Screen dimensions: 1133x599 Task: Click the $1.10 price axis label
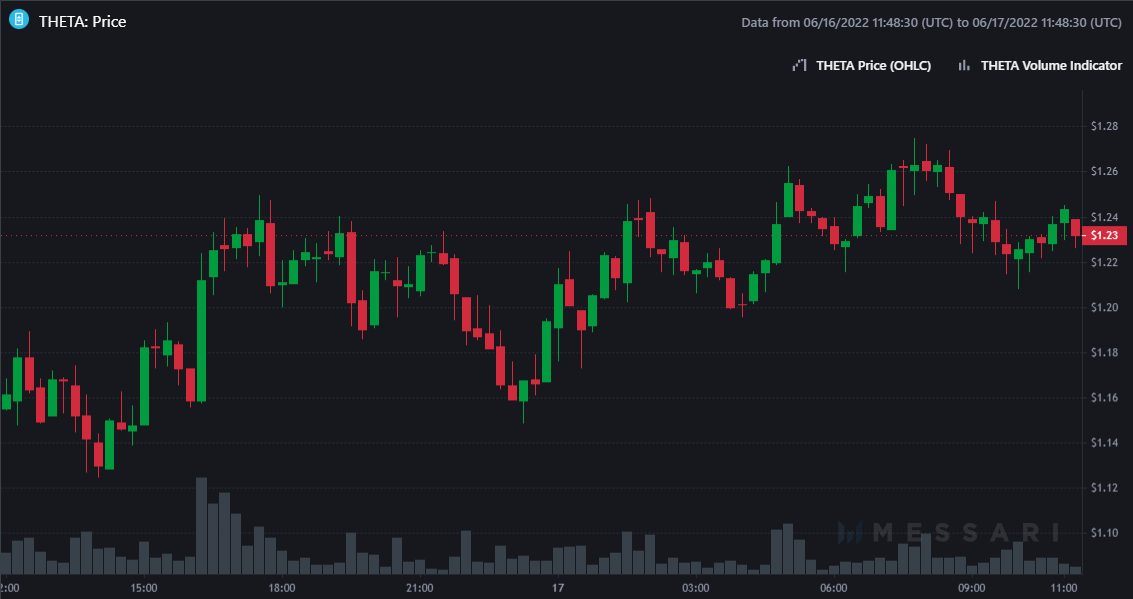pos(1105,533)
